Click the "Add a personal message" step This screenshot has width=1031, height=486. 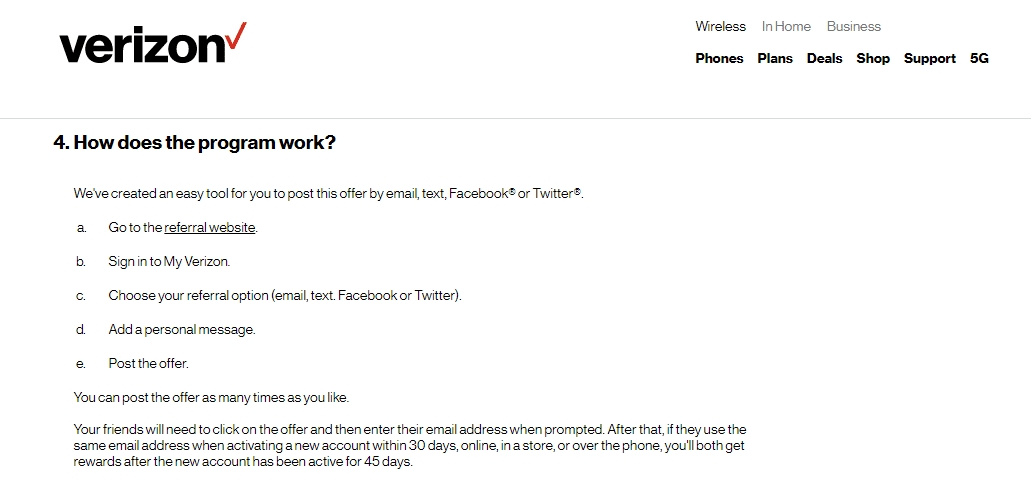182,330
